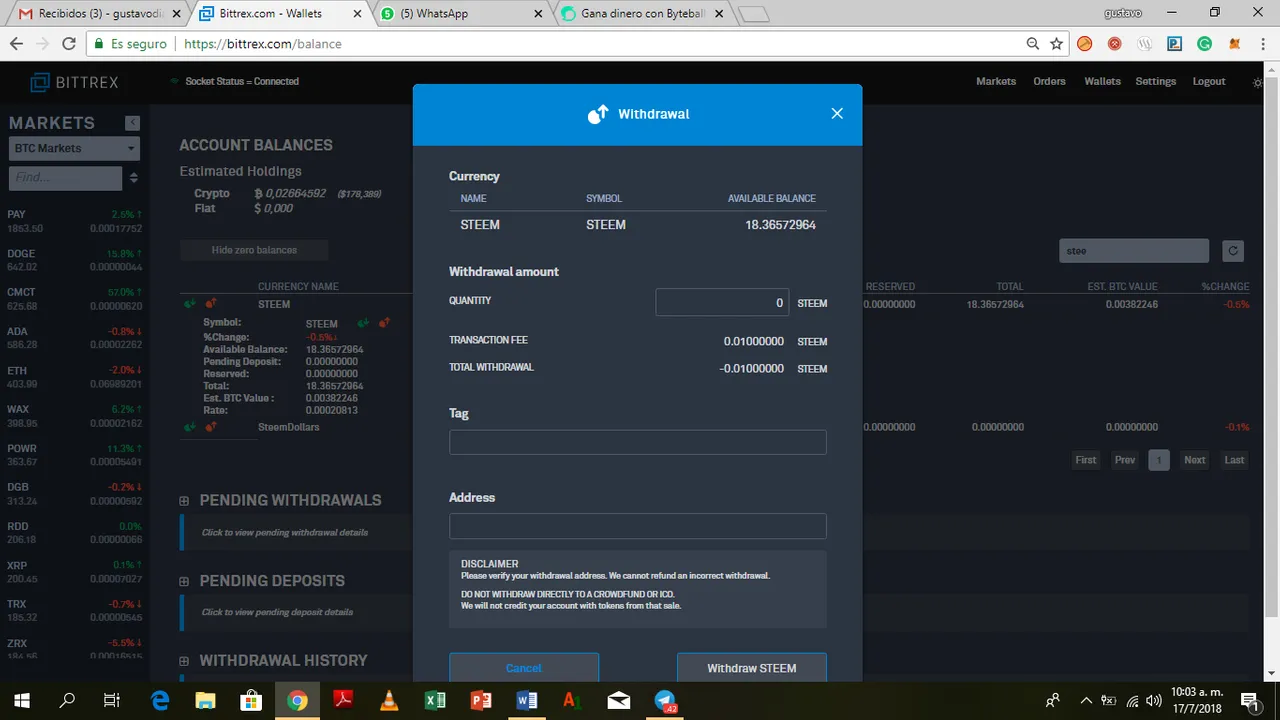Open Settings in top navigation
Viewport: 1280px width, 720px height.
click(1156, 82)
